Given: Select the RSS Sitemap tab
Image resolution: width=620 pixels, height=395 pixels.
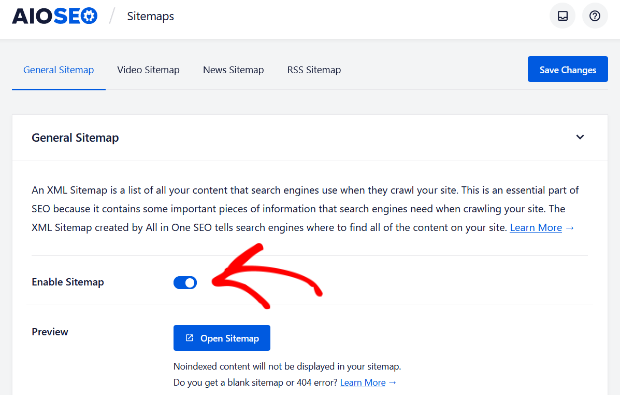Looking at the screenshot, I should [x=314, y=70].
